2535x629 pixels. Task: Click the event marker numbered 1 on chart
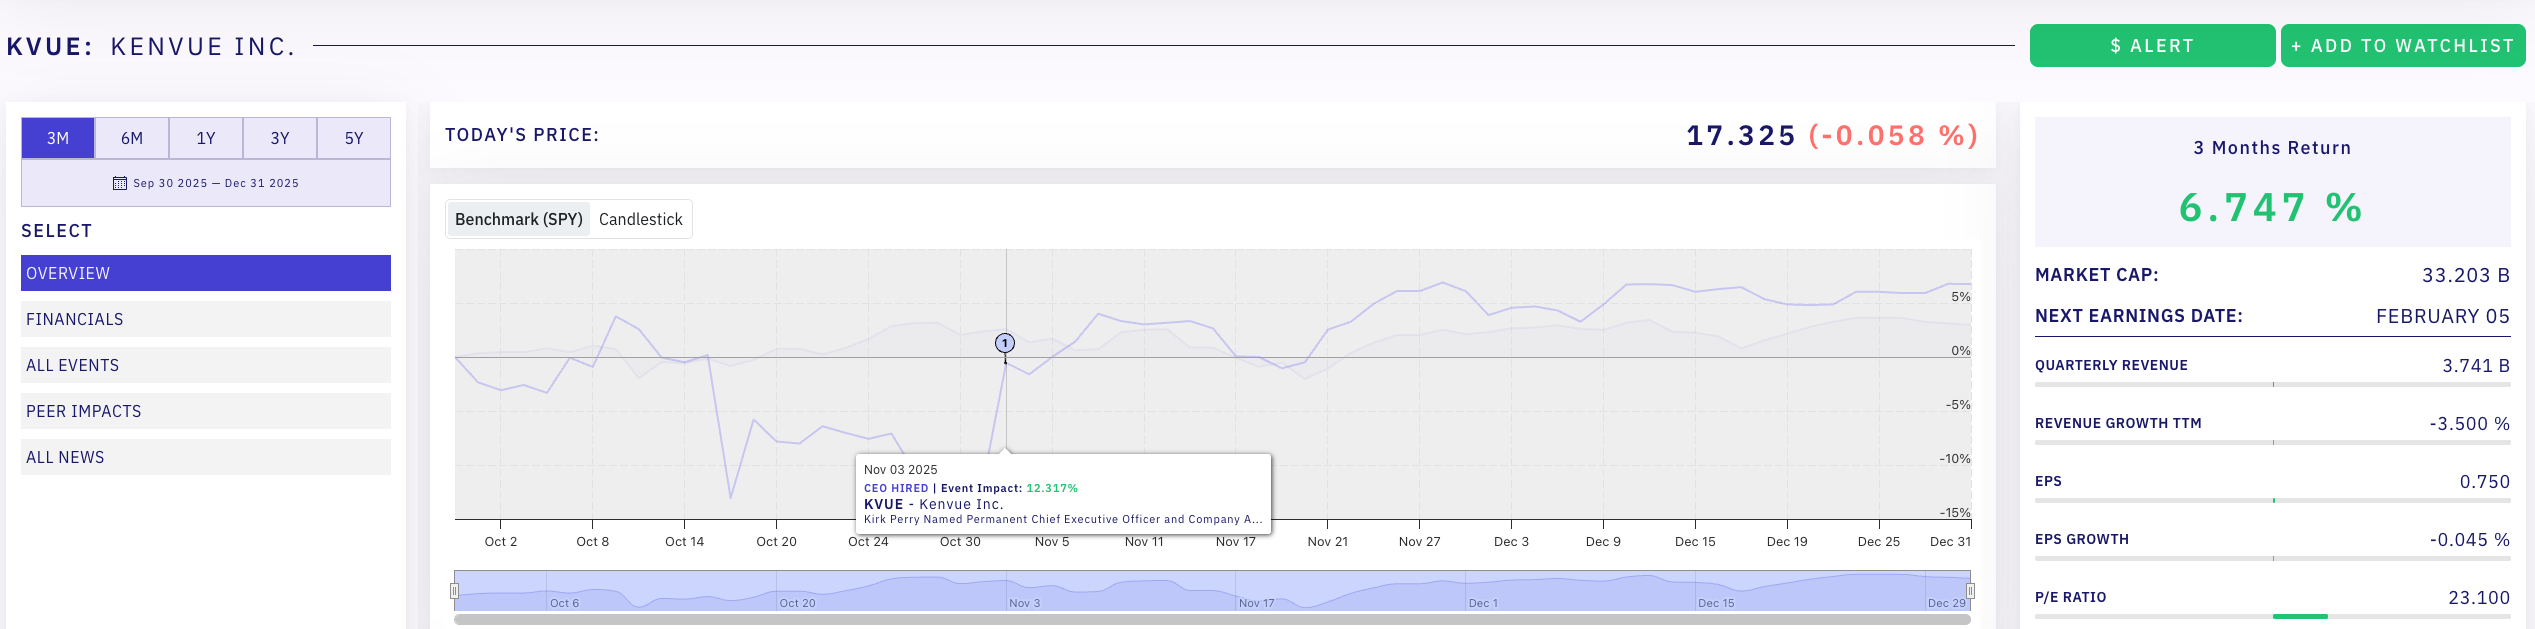coord(1005,343)
